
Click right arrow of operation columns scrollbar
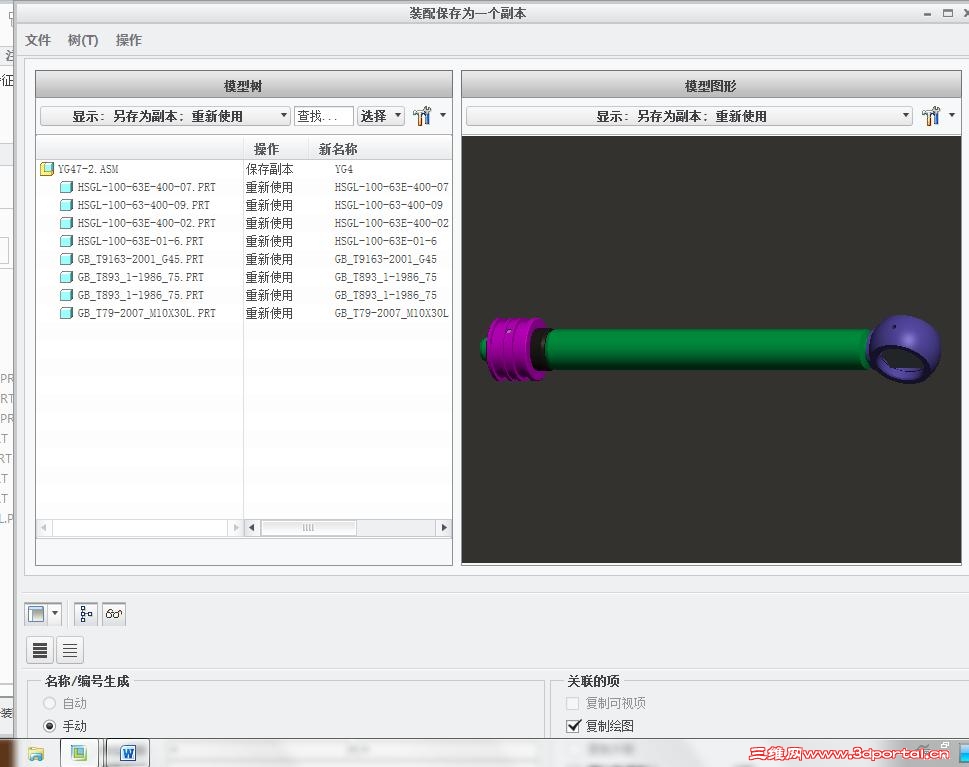point(444,527)
